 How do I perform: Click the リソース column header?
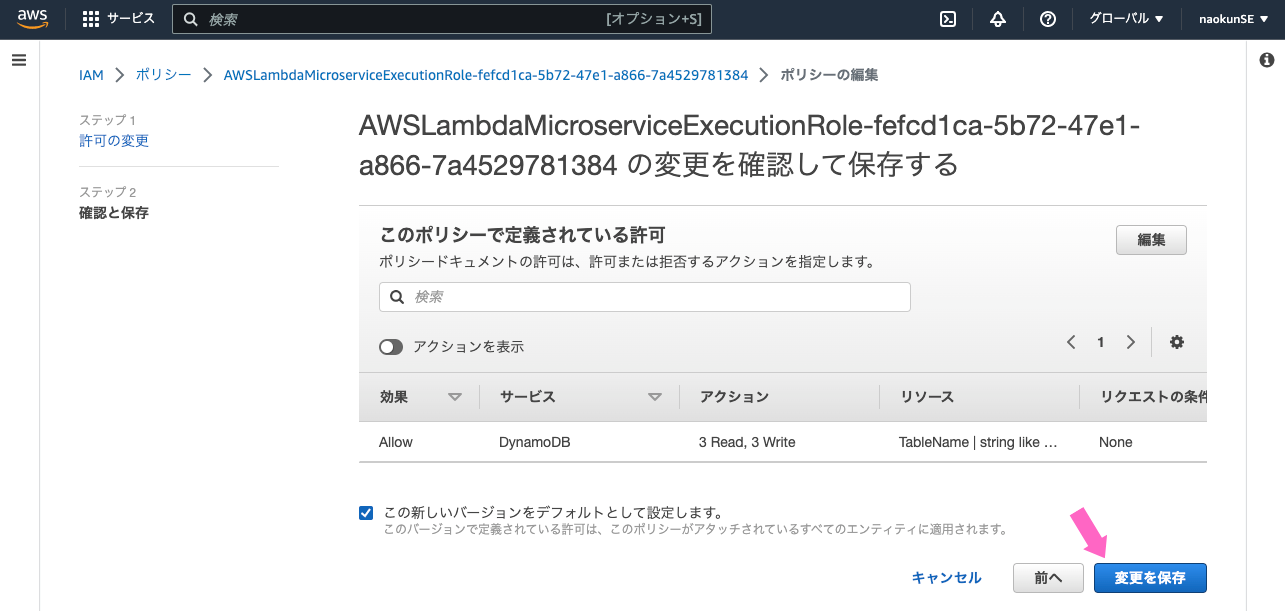coord(926,397)
